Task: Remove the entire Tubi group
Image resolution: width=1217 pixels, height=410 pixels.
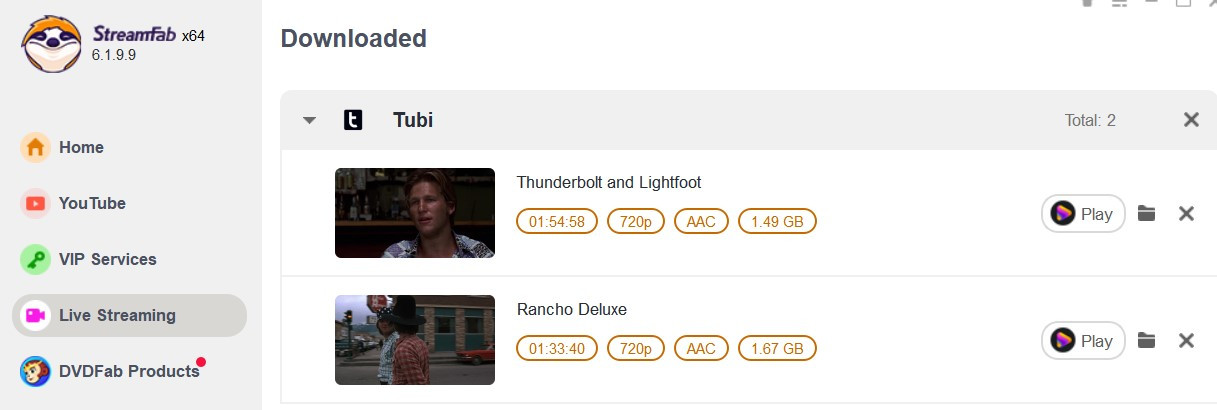Action: [1191, 120]
